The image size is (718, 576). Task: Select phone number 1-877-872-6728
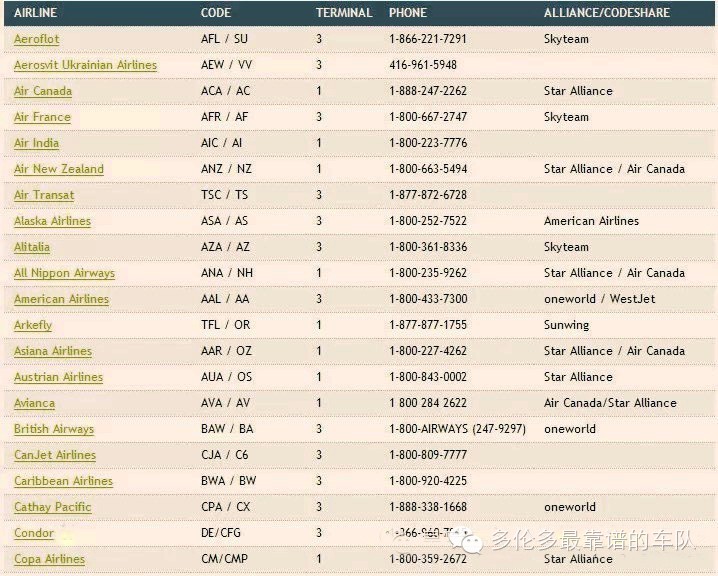428,195
